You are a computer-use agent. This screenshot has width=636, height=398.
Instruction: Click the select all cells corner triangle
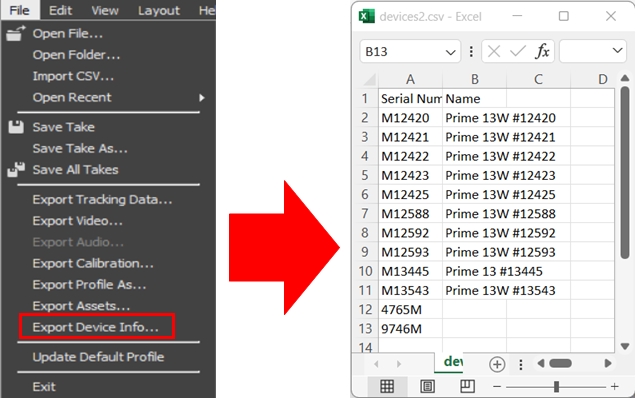370,79
